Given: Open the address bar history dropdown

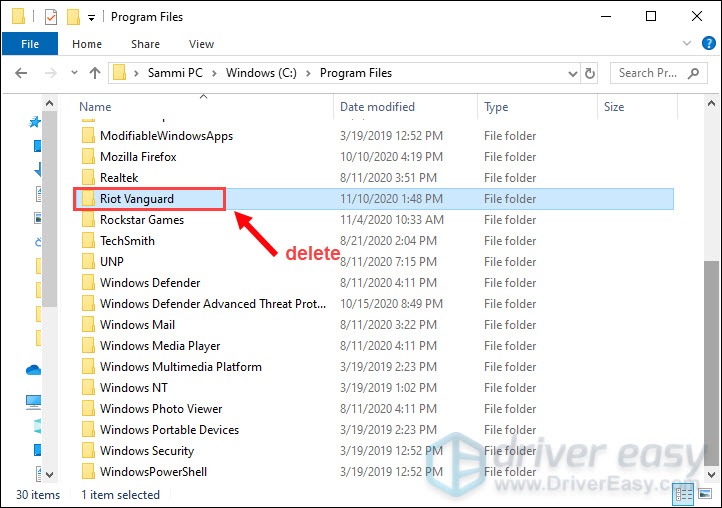Looking at the screenshot, I should point(572,73).
